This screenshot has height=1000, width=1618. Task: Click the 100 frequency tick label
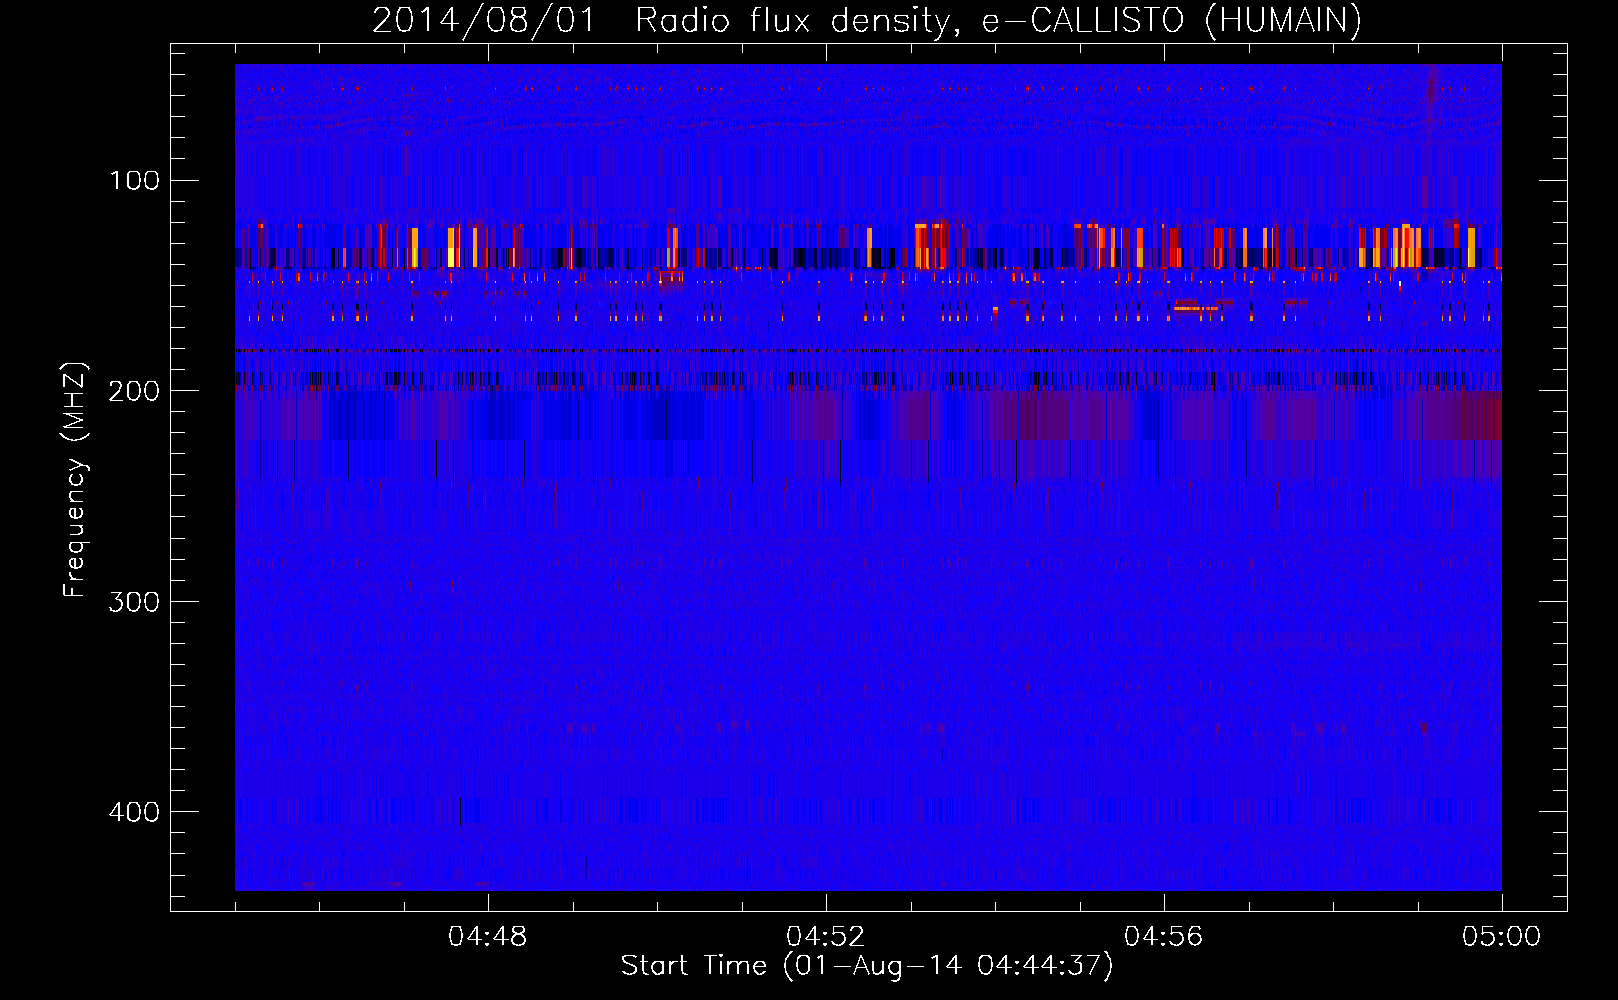point(134,181)
